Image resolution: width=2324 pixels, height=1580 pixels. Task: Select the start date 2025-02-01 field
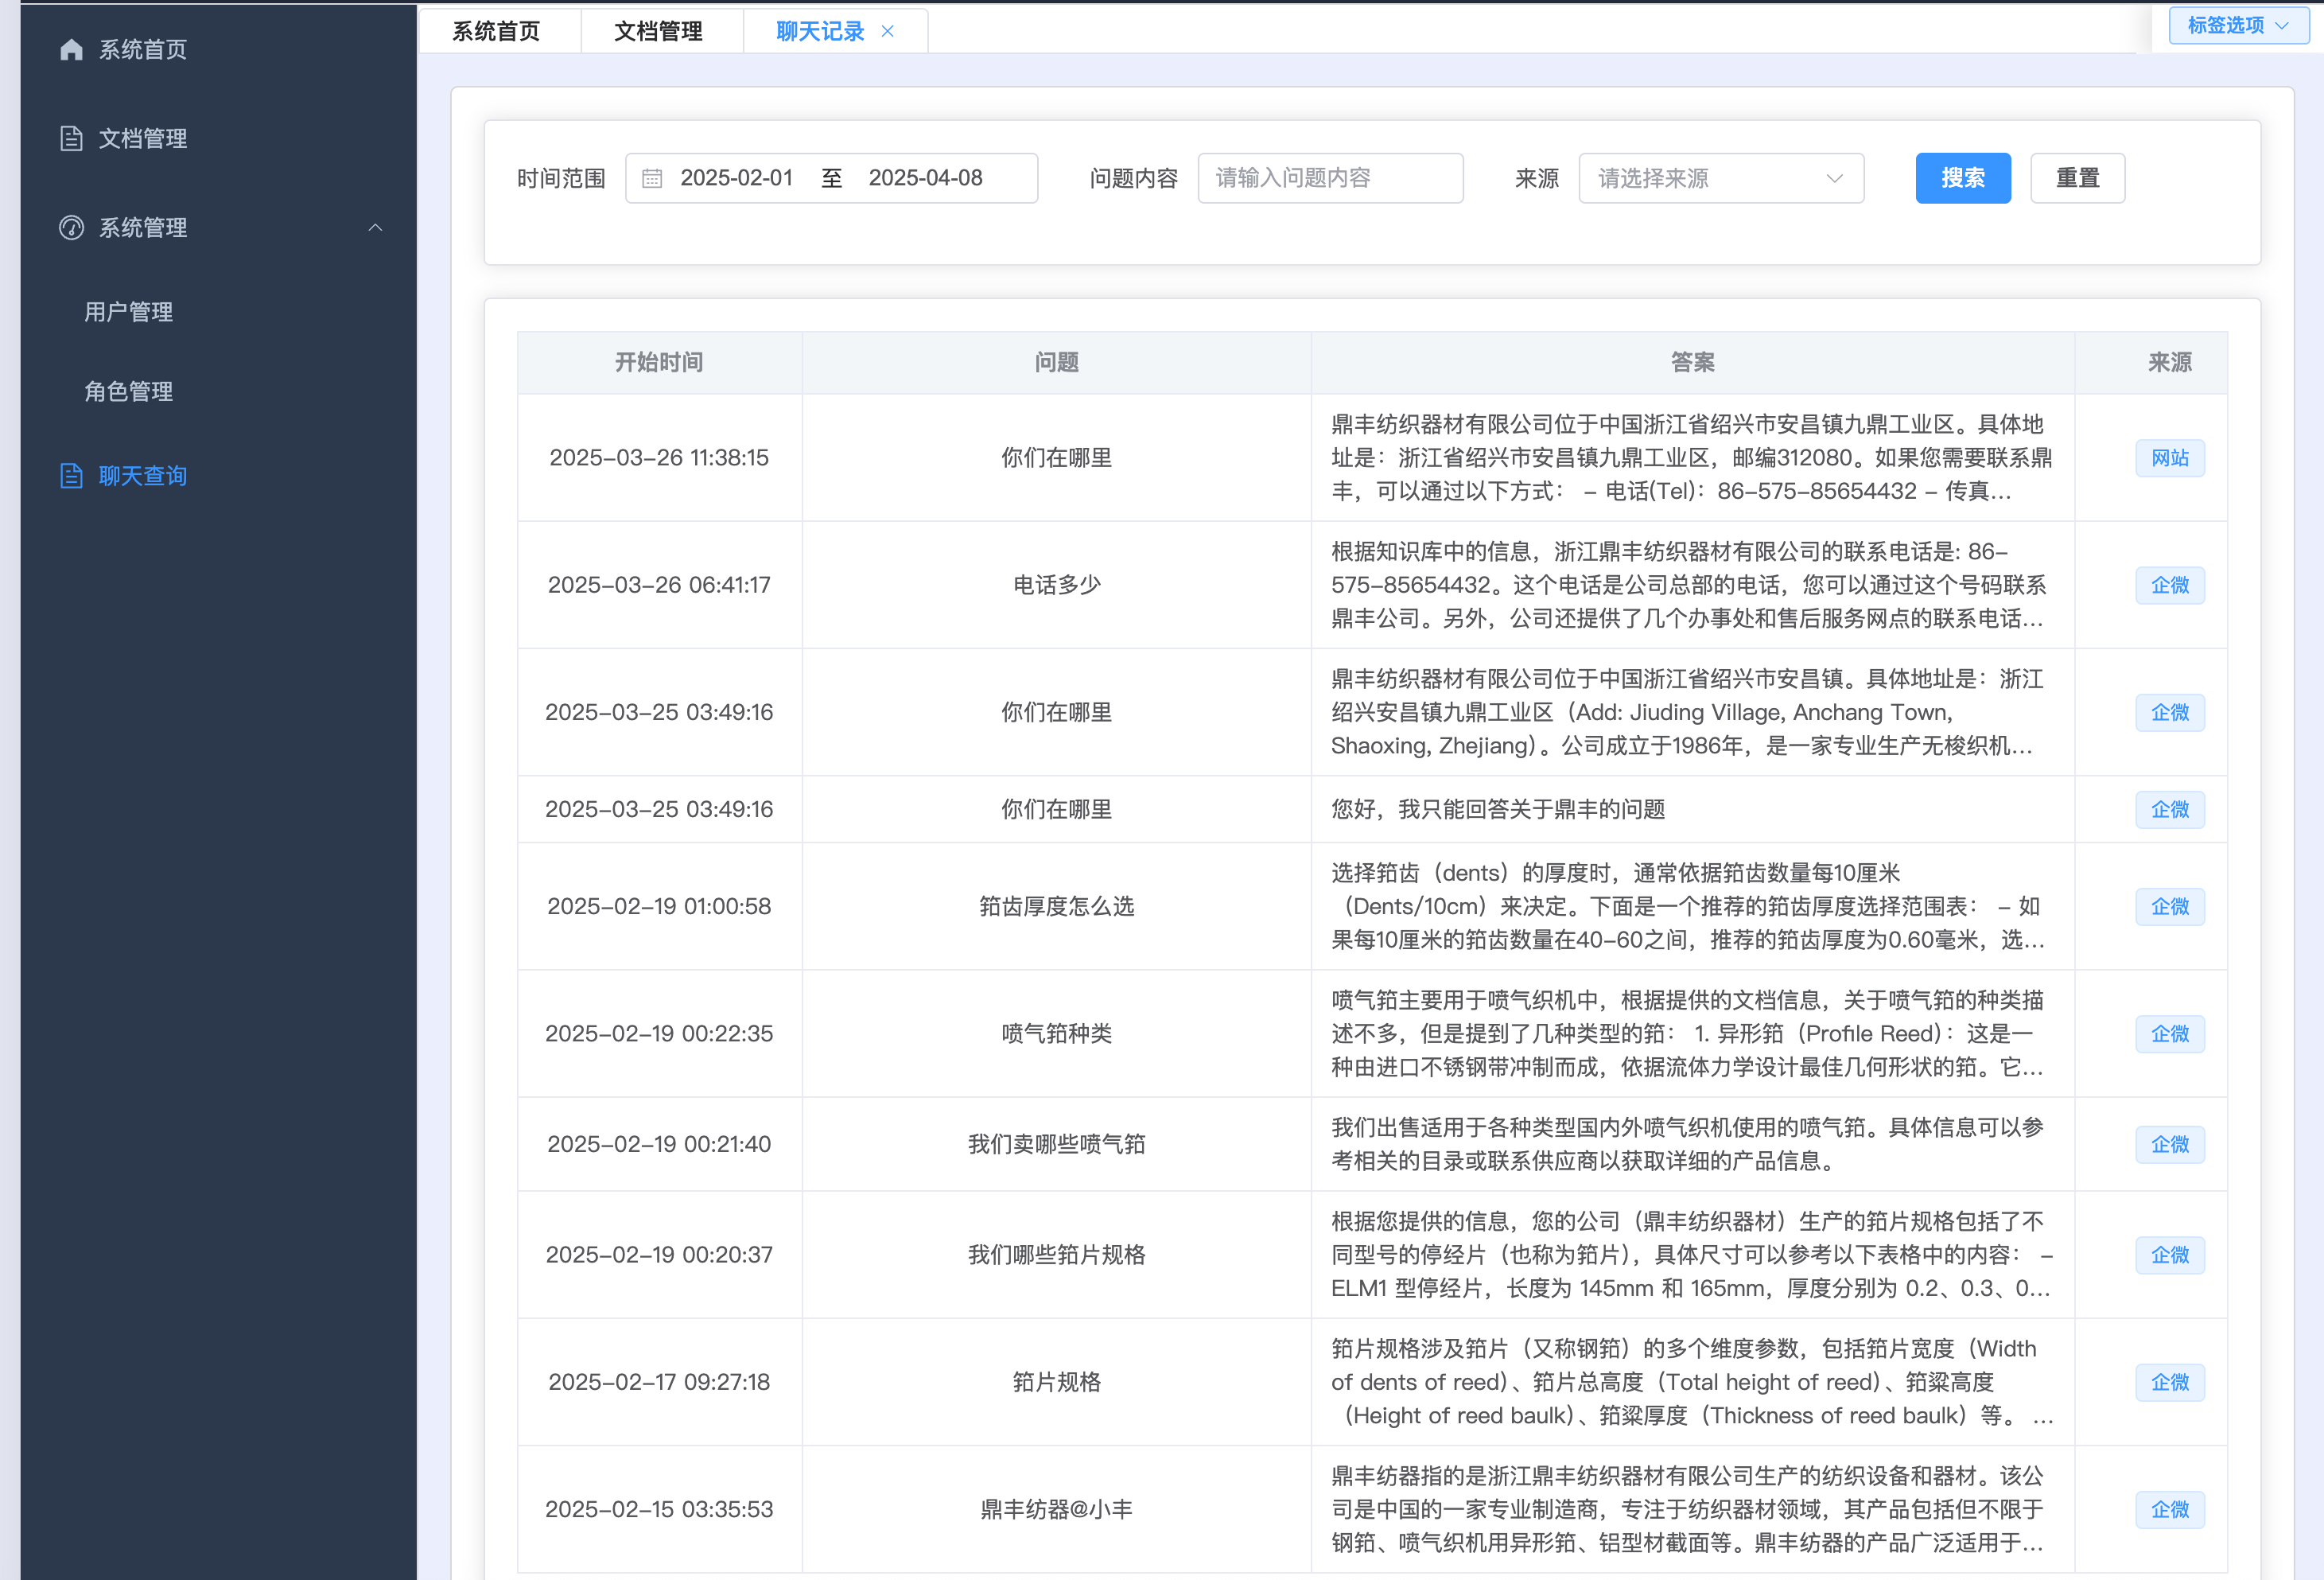pos(737,177)
